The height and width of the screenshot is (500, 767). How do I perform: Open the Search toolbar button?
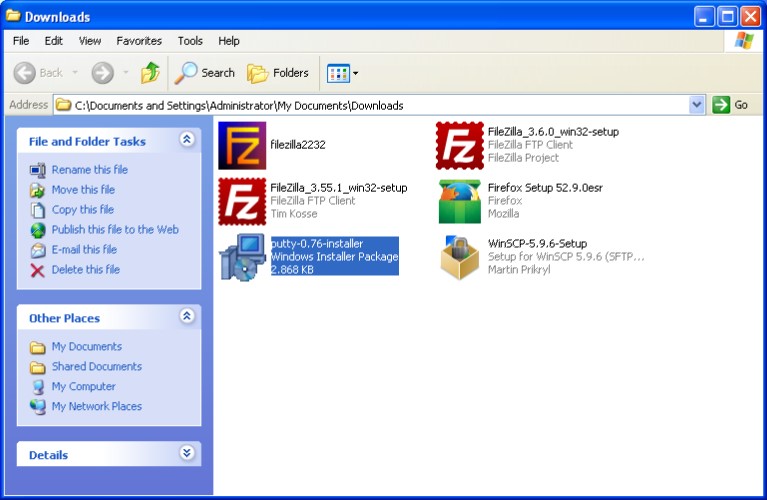[205, 73]
